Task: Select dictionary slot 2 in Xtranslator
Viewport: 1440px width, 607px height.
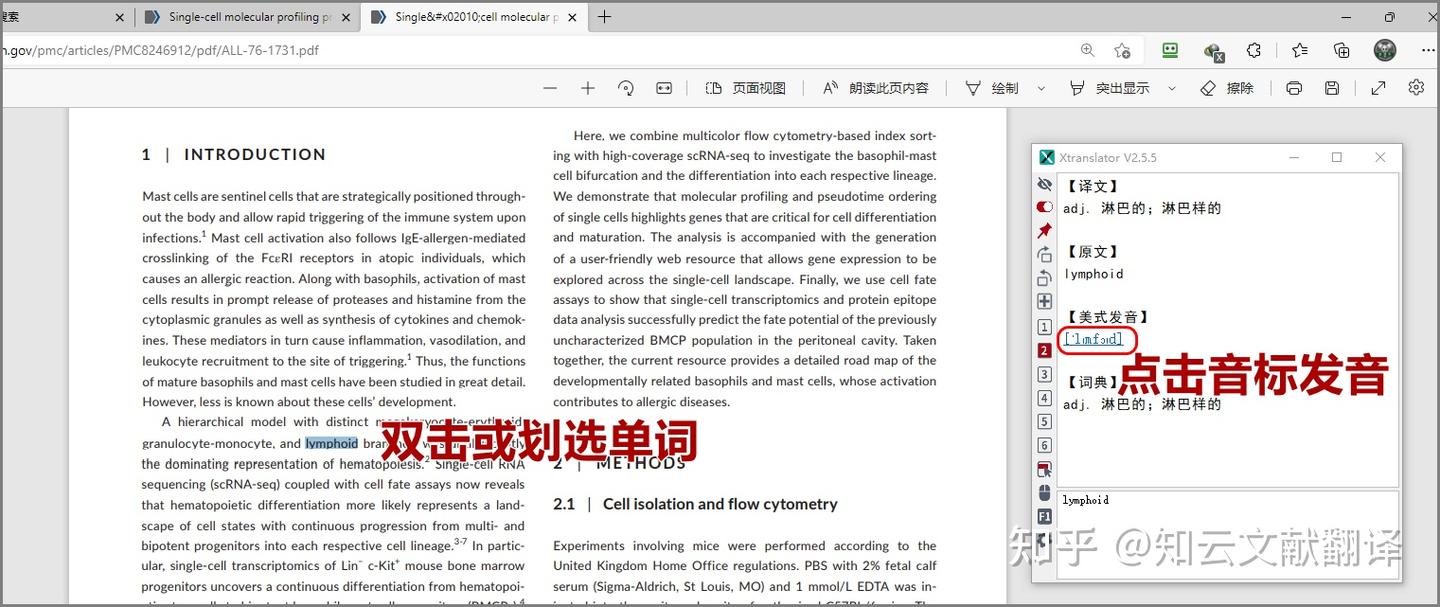Action: tap(1044, 350)
